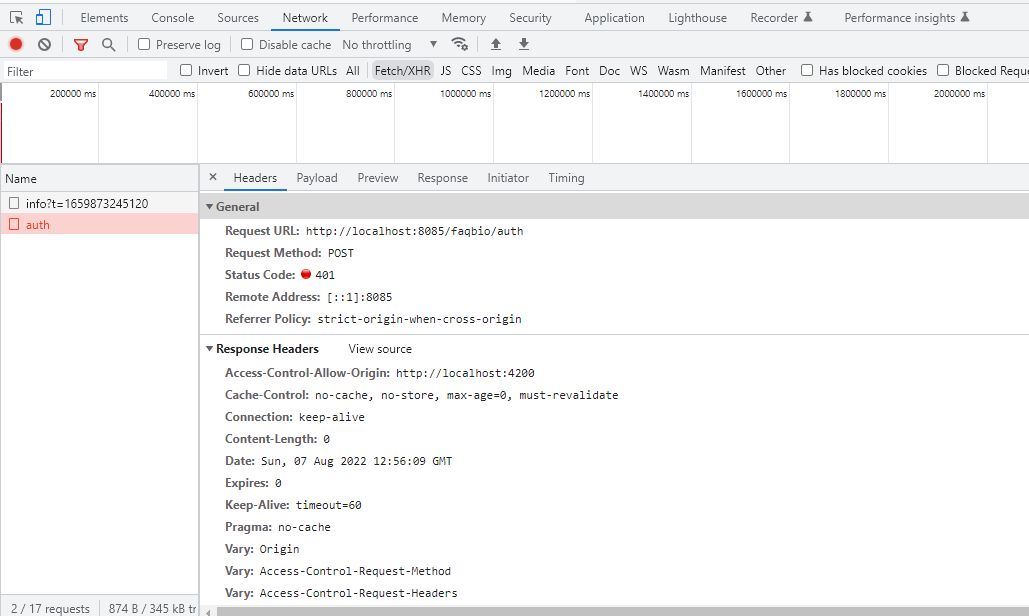Export HAR file download arrow
The image size is (1029, 616).
pyautogui.click(x=524, y=44)
